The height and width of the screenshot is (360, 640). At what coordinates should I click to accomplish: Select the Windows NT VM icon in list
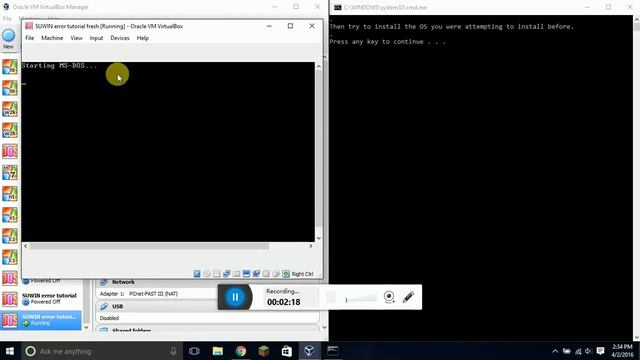coord(10,194)
